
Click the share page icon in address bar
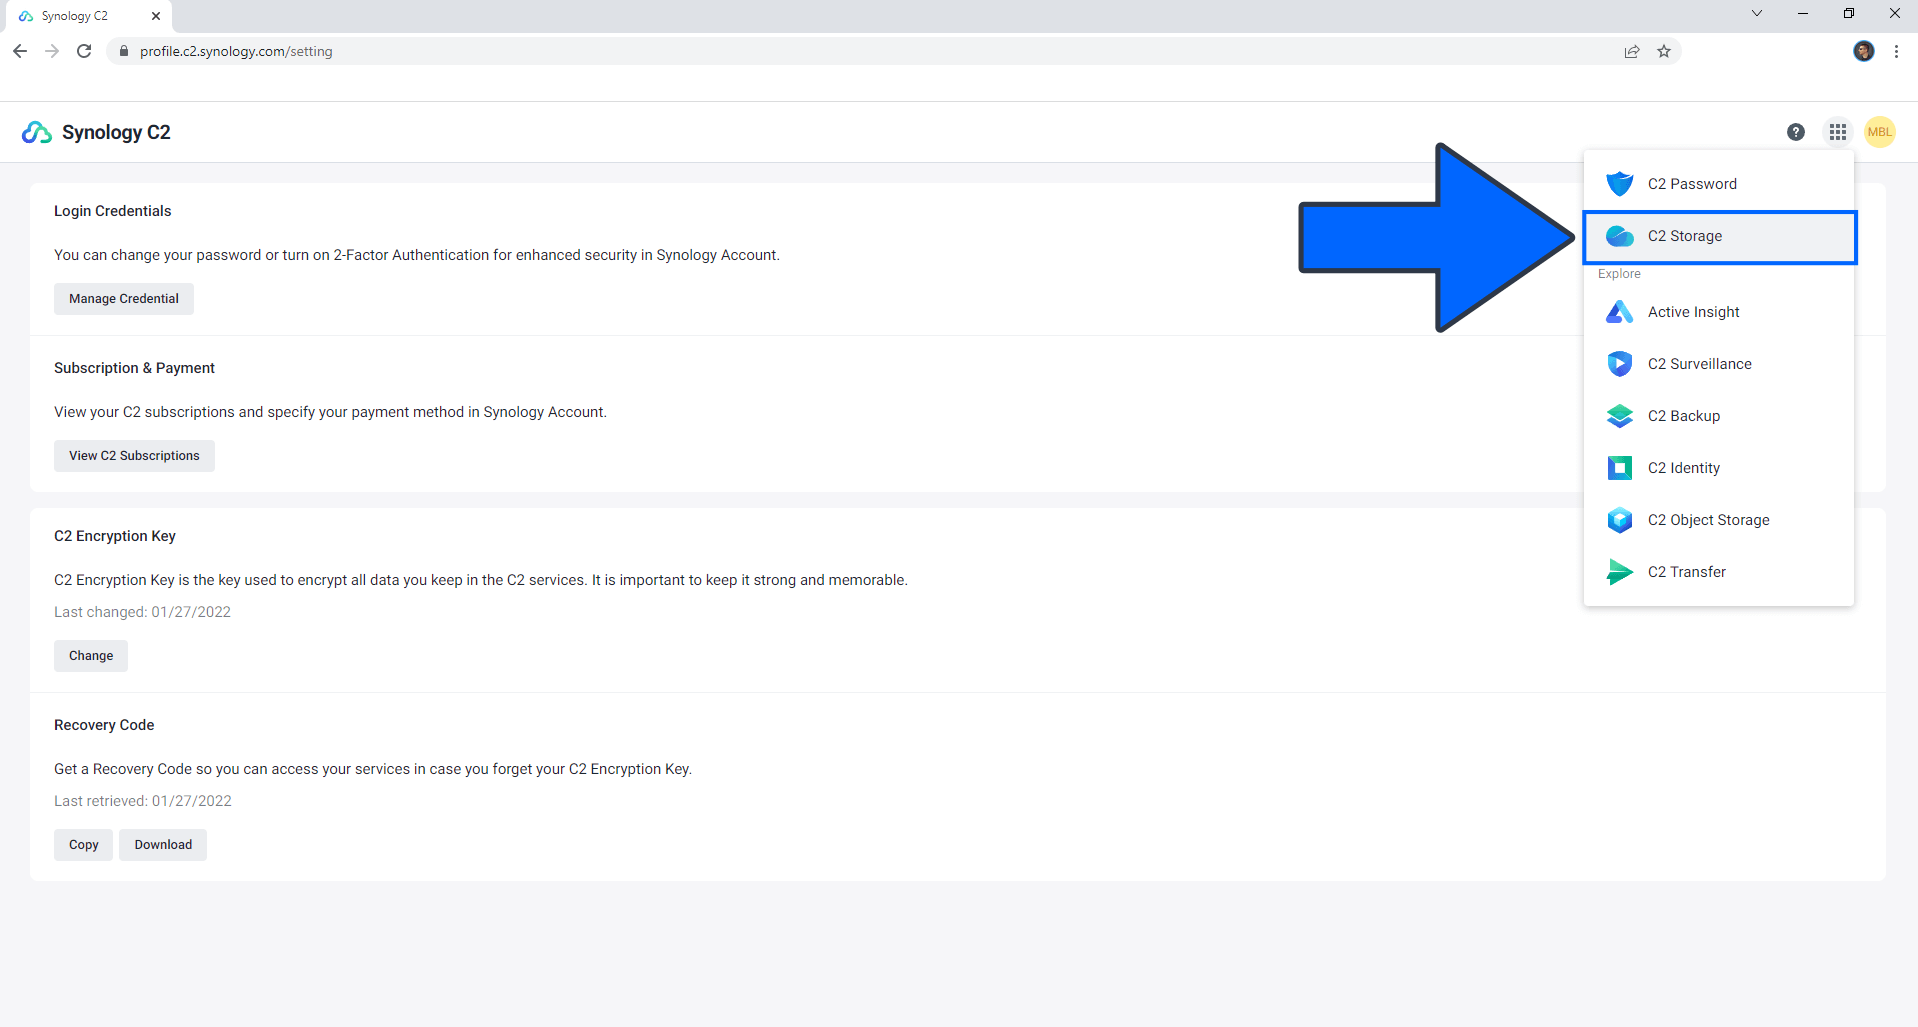pyautogui.click(x=1632, y=51)
